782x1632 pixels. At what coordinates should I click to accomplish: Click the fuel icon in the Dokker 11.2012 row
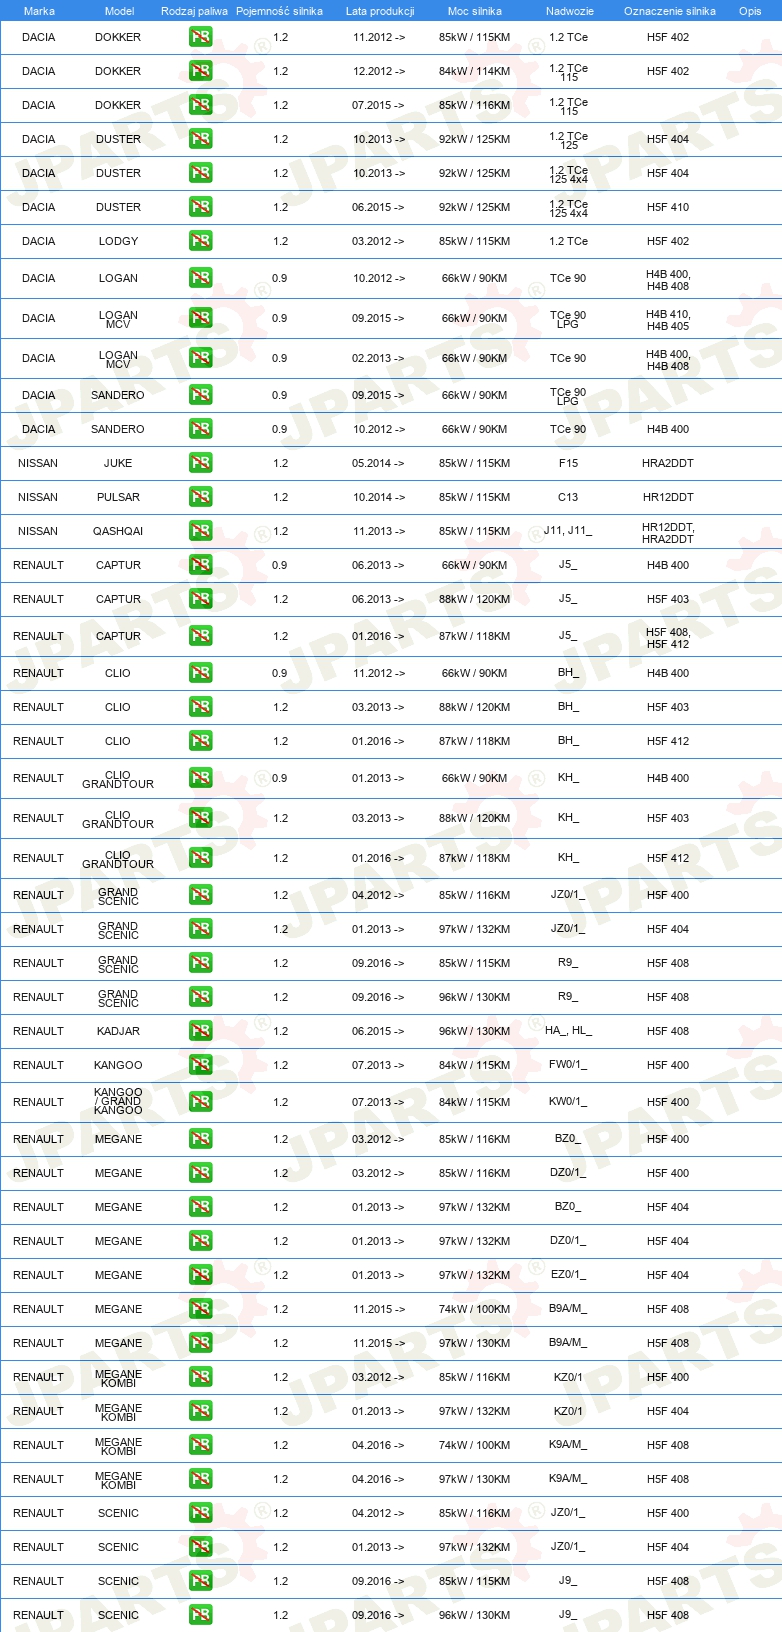point(201,37)
